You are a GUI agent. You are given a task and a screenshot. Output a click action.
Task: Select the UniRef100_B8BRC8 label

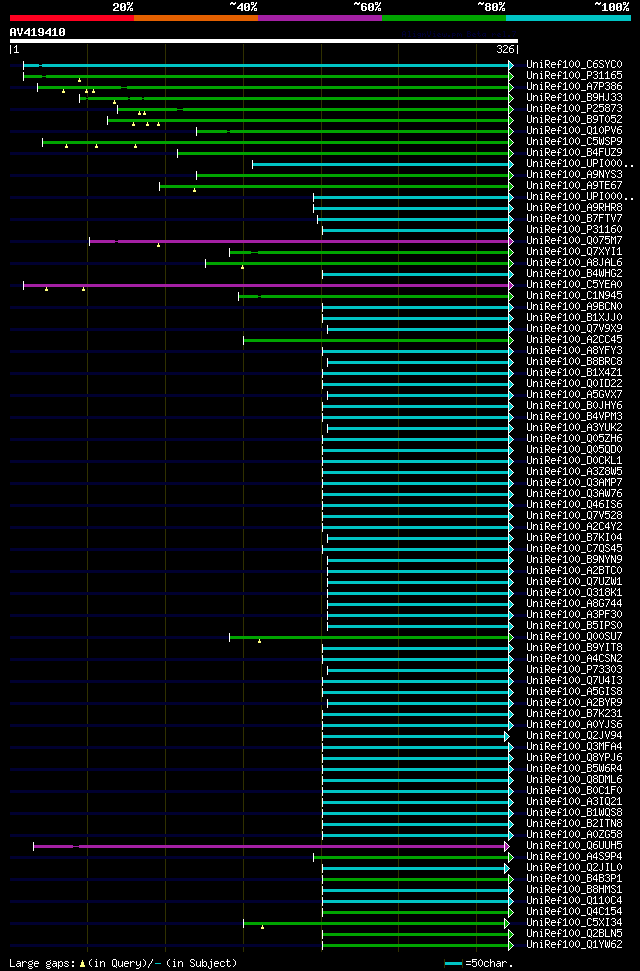point(574,362)
